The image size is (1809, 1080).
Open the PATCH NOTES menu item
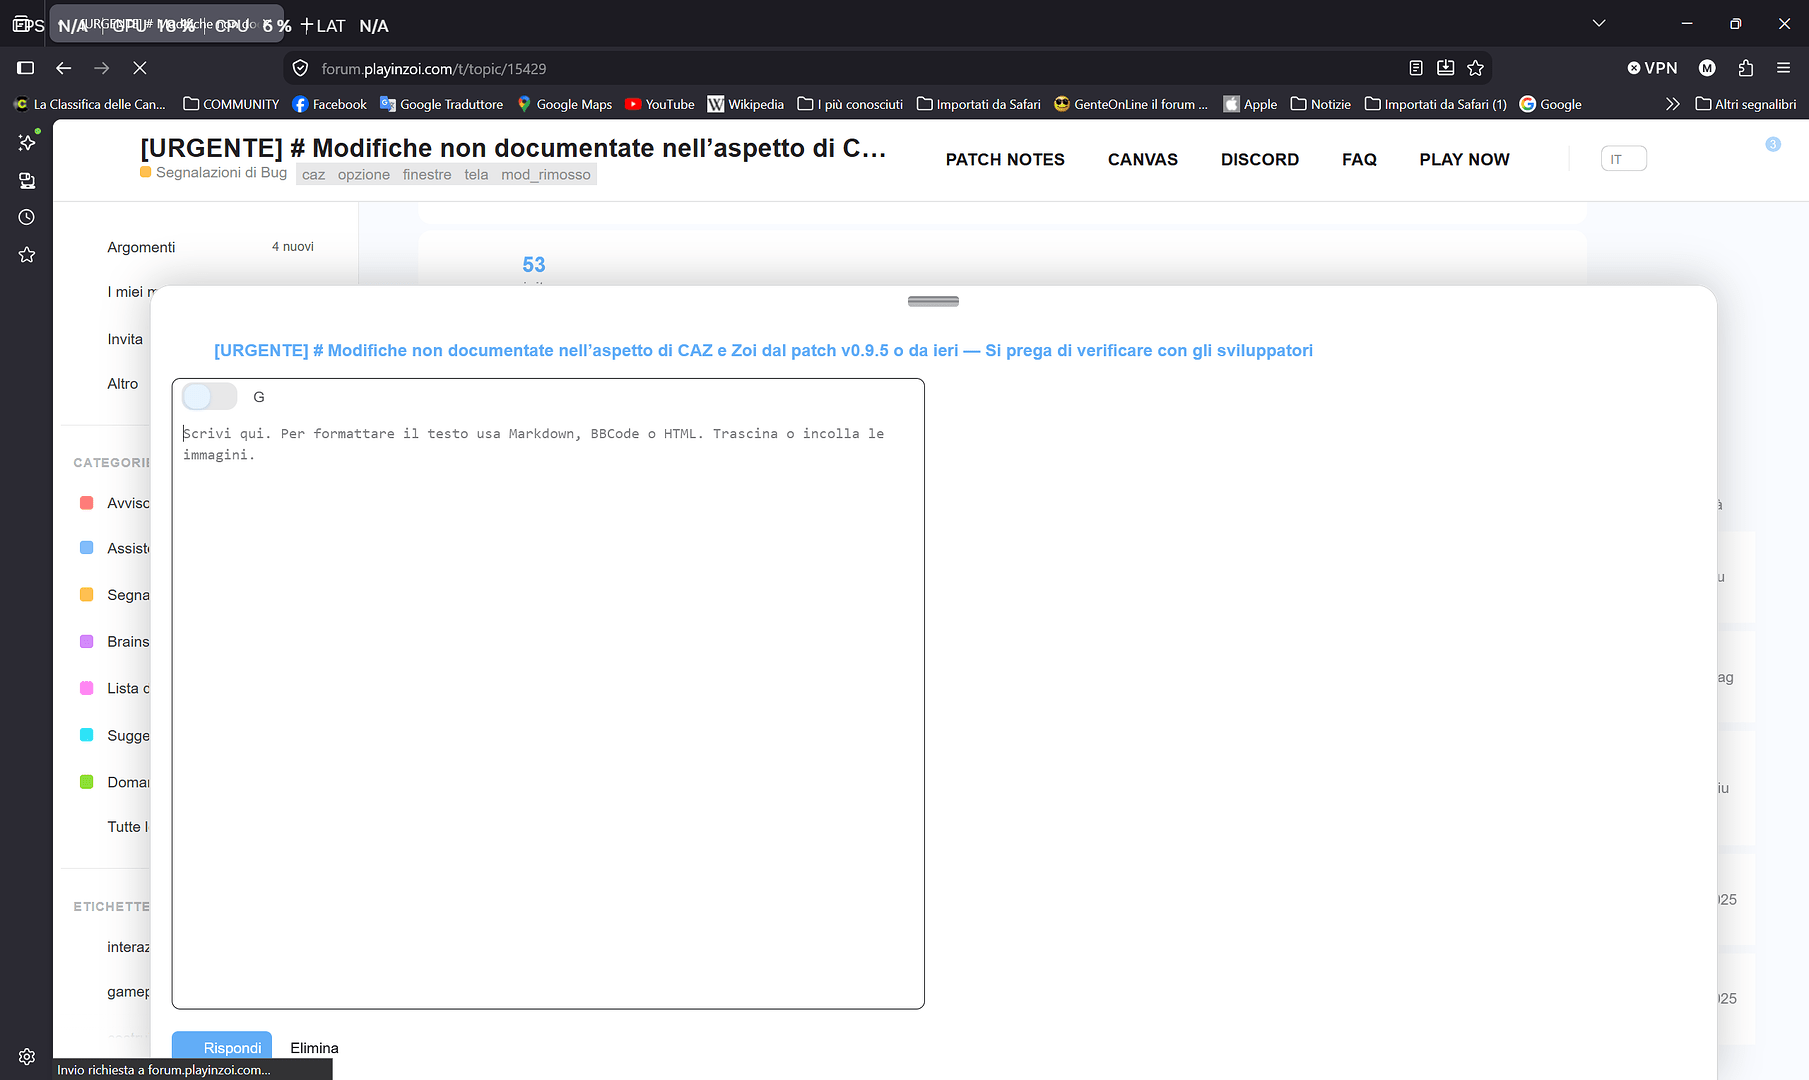click(1005, 159)
